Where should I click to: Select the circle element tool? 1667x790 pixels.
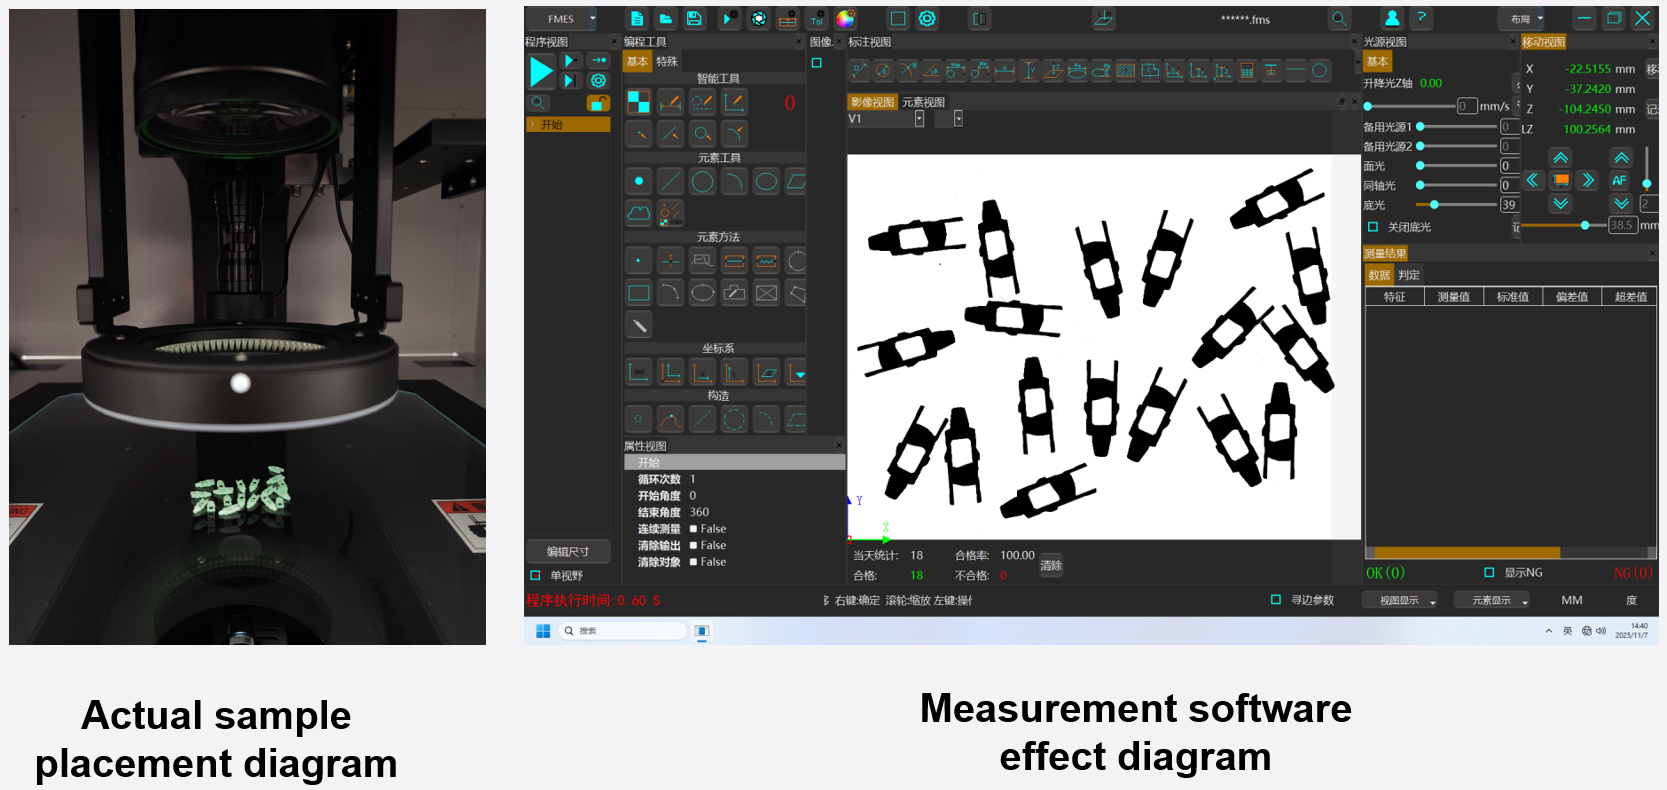pos(703,181)
